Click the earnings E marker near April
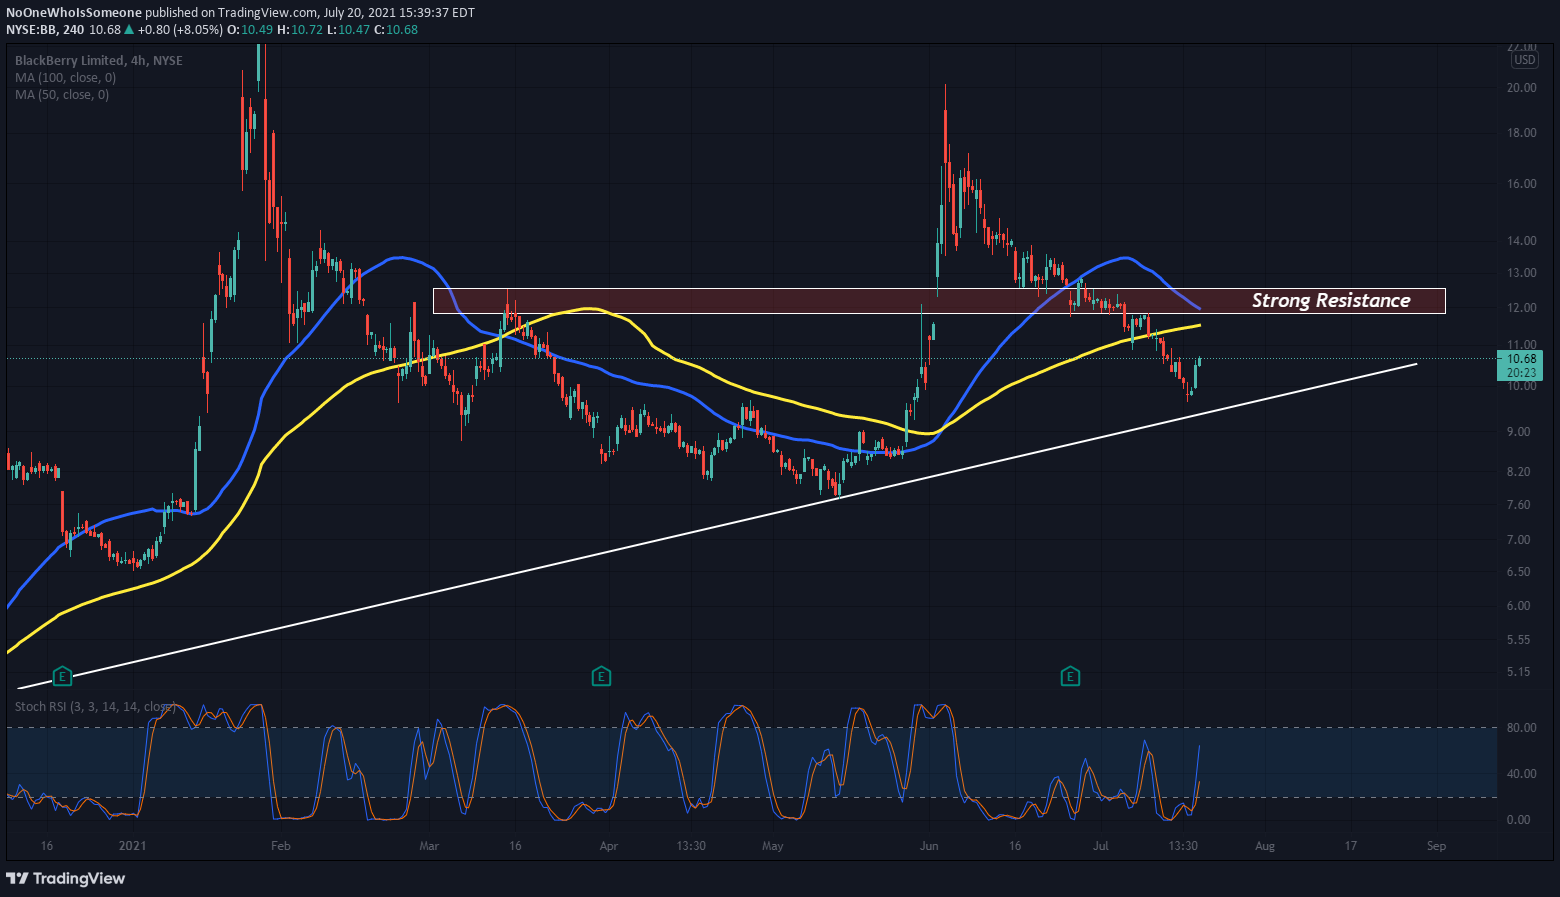 point(601,677)
